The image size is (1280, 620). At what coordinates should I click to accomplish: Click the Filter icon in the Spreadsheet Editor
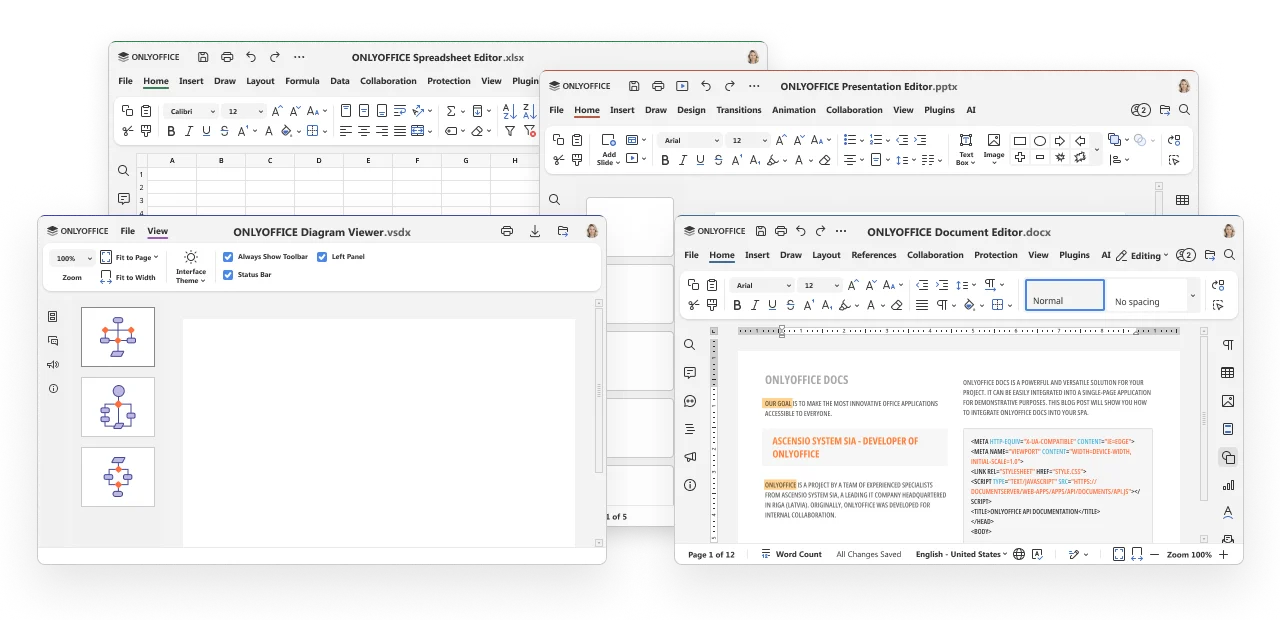click(x=509, y=131)
